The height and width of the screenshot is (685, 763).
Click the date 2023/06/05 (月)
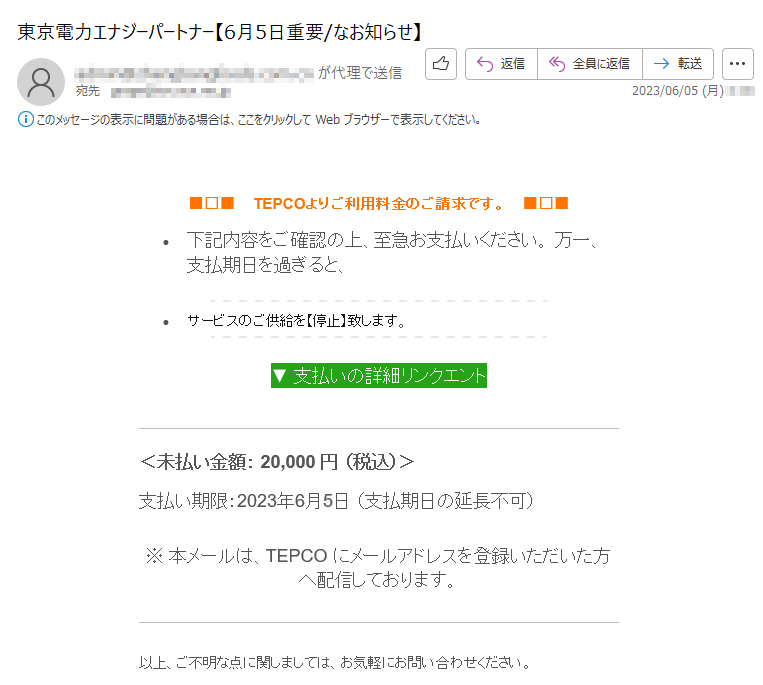678,91
